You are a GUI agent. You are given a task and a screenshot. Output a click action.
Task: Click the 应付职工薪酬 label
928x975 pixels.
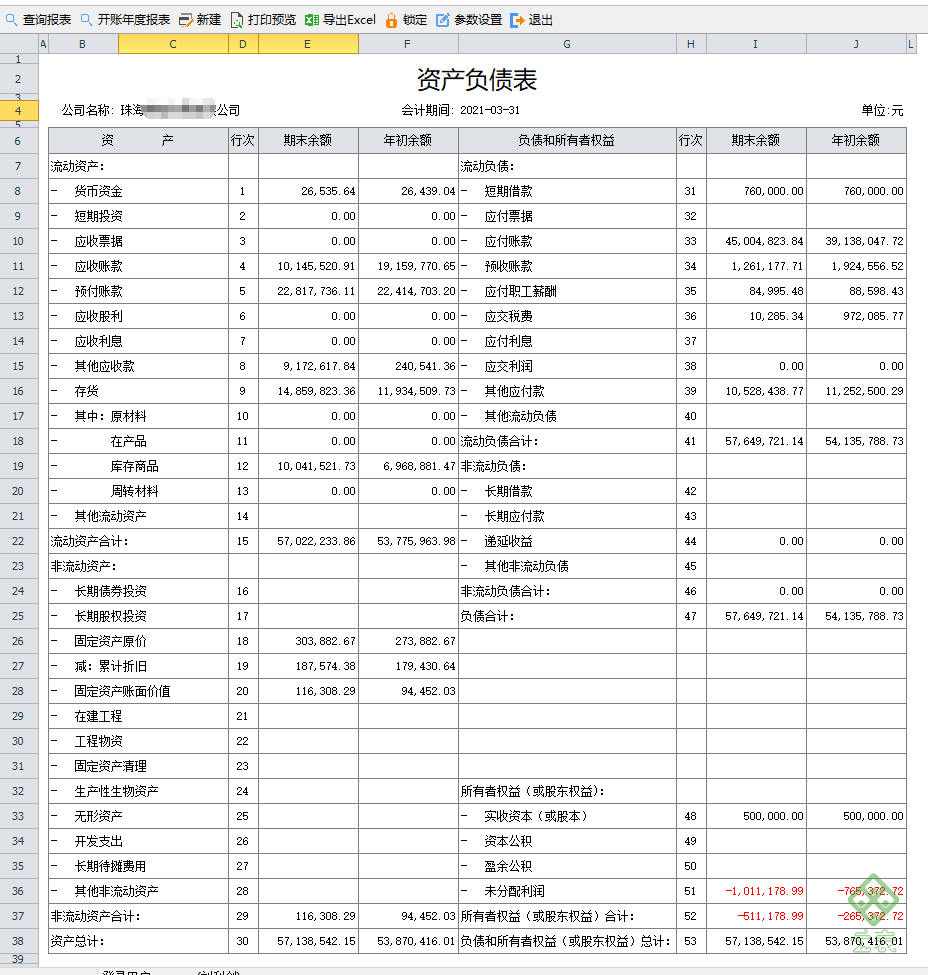point(520,291)
